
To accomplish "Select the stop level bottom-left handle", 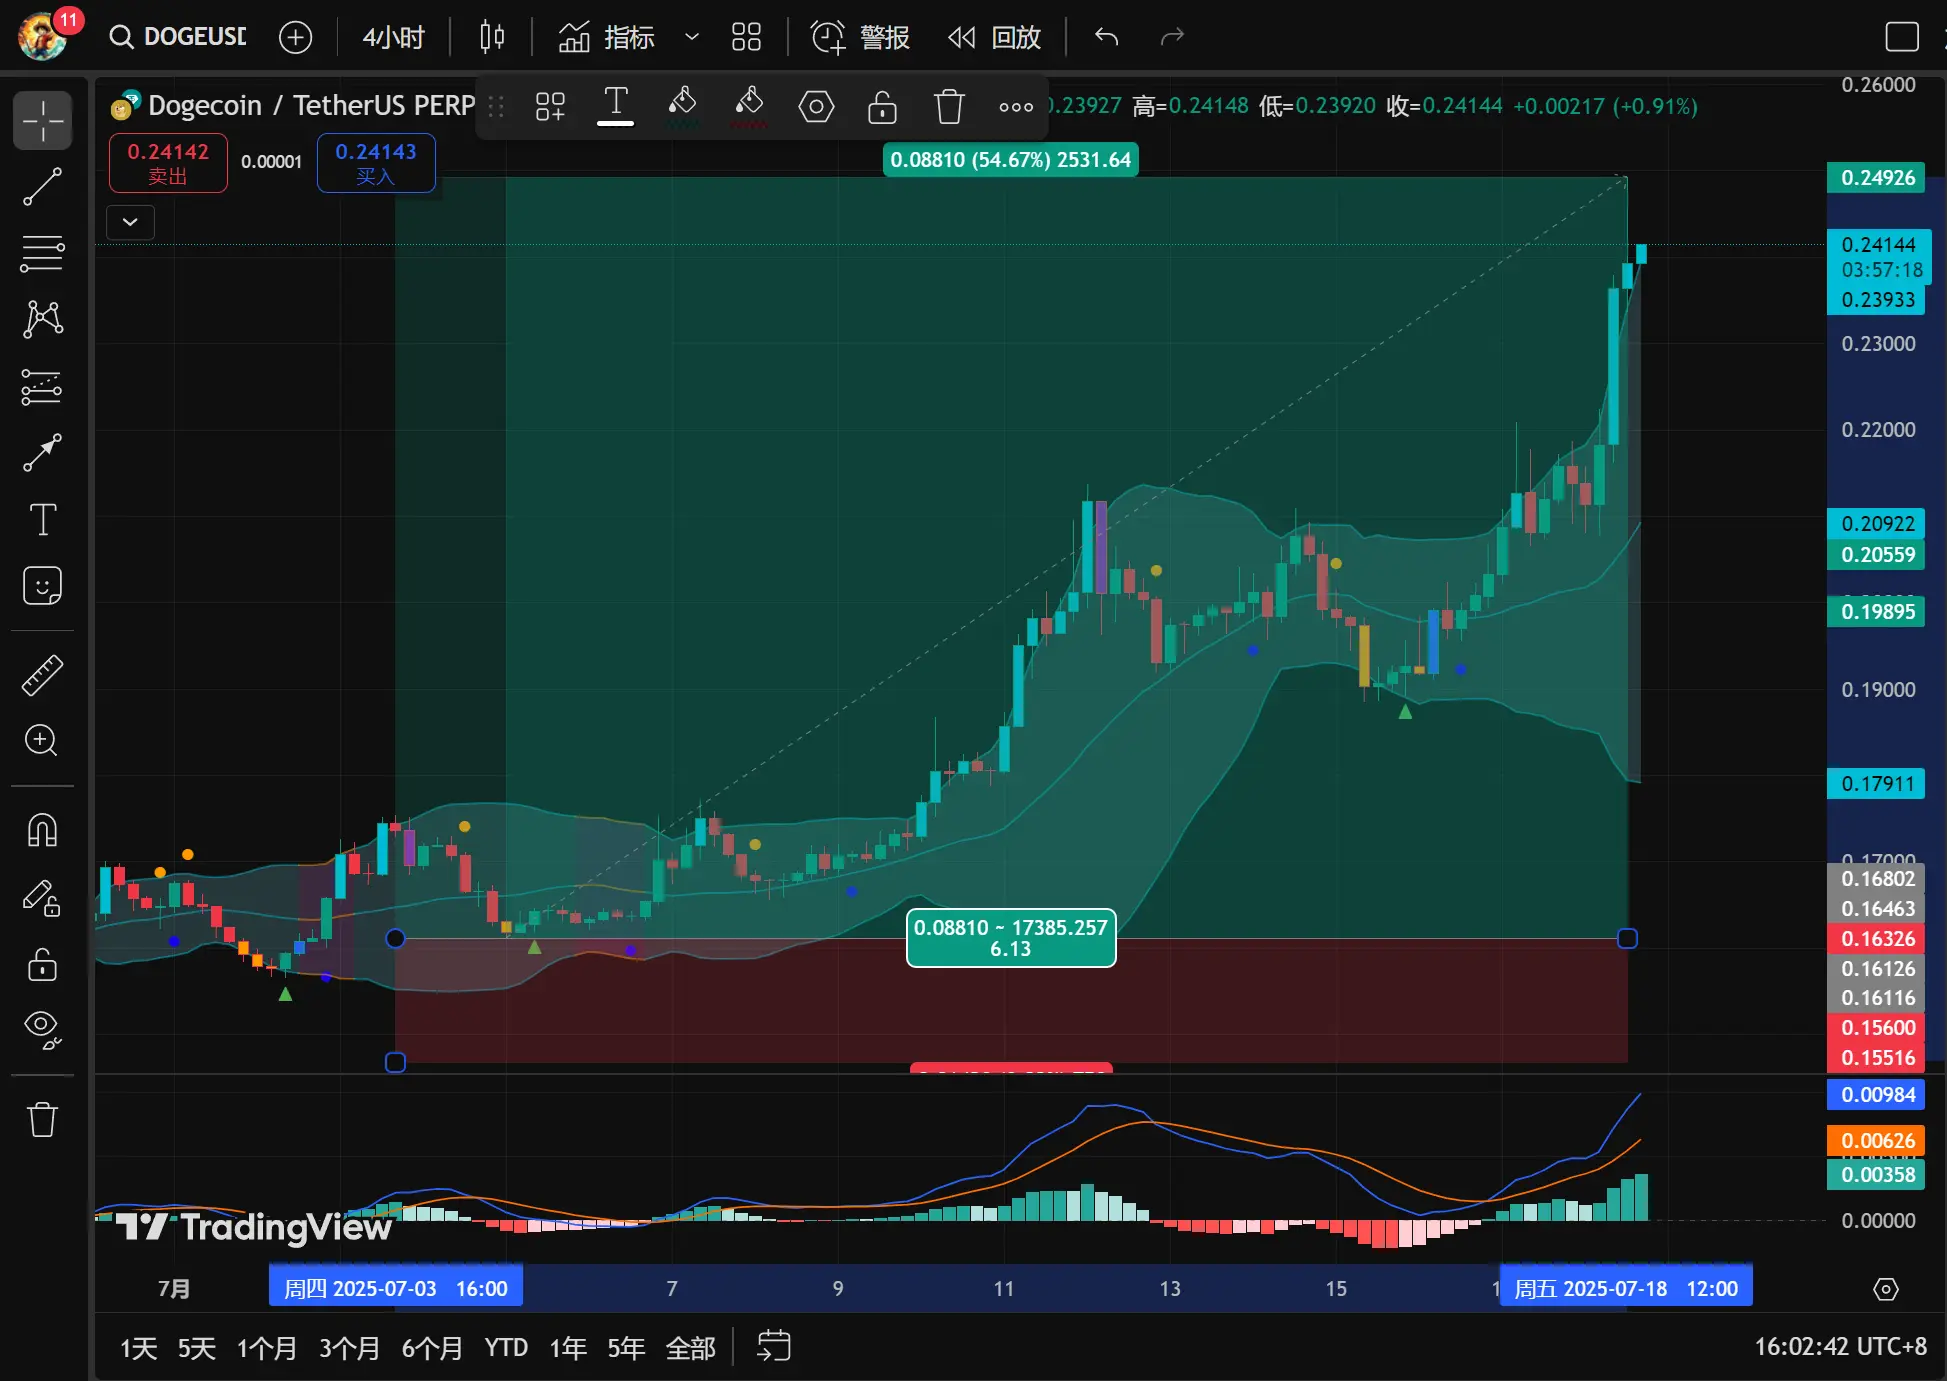I will tap(395, 1062).
